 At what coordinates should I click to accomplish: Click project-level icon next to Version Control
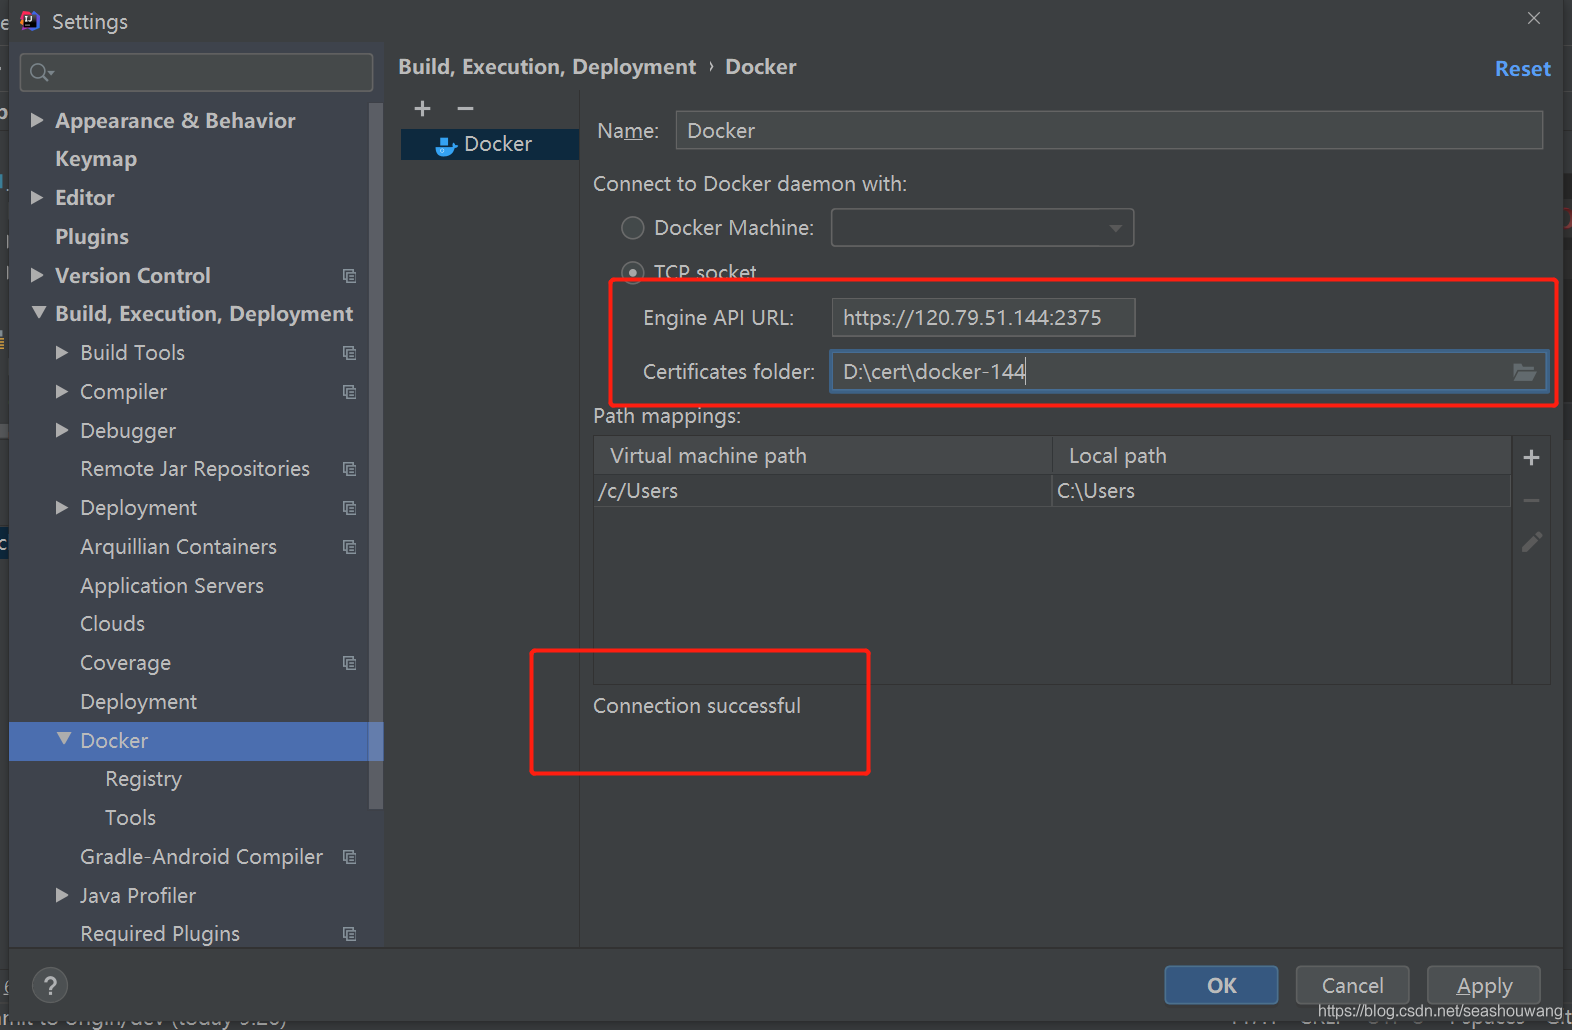[349, 276]
